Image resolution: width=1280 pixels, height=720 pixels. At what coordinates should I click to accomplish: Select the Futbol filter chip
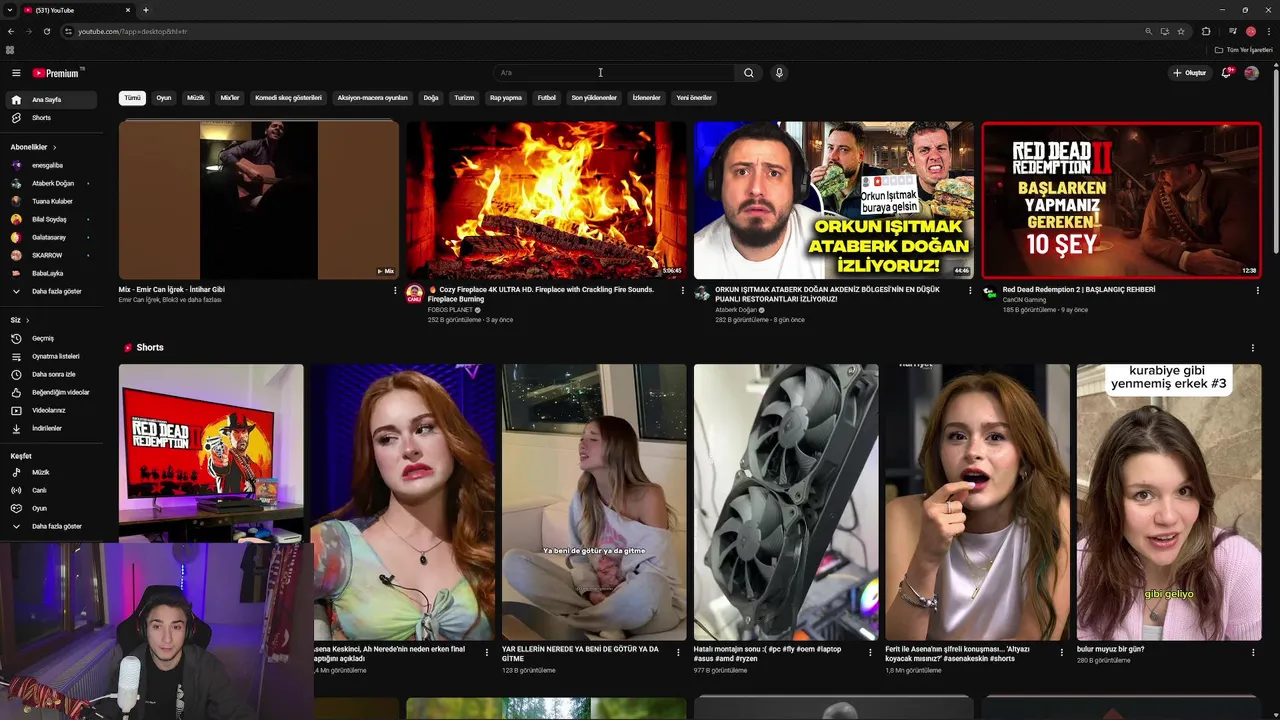point(547,98)
